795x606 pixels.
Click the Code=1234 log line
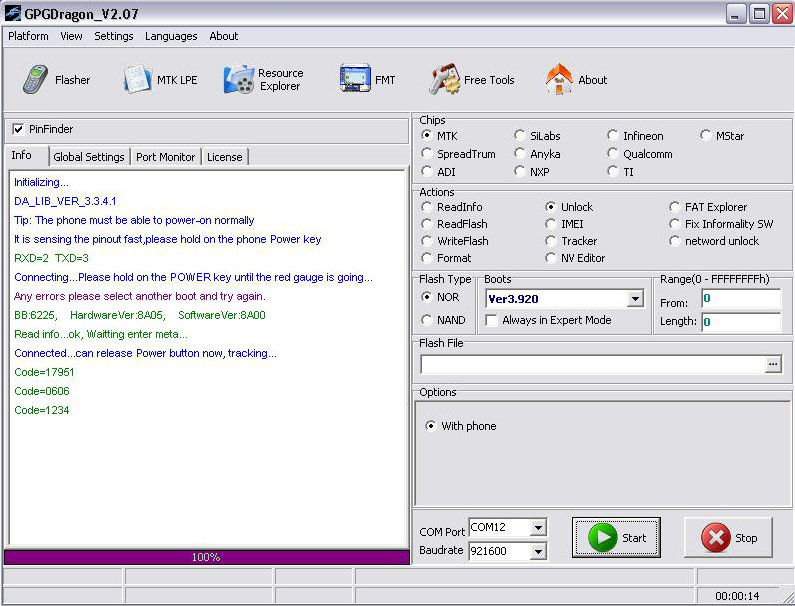click(42, 410)
